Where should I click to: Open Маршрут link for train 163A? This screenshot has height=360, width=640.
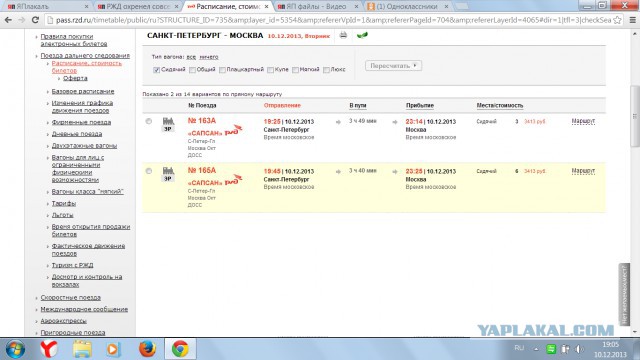583,121
